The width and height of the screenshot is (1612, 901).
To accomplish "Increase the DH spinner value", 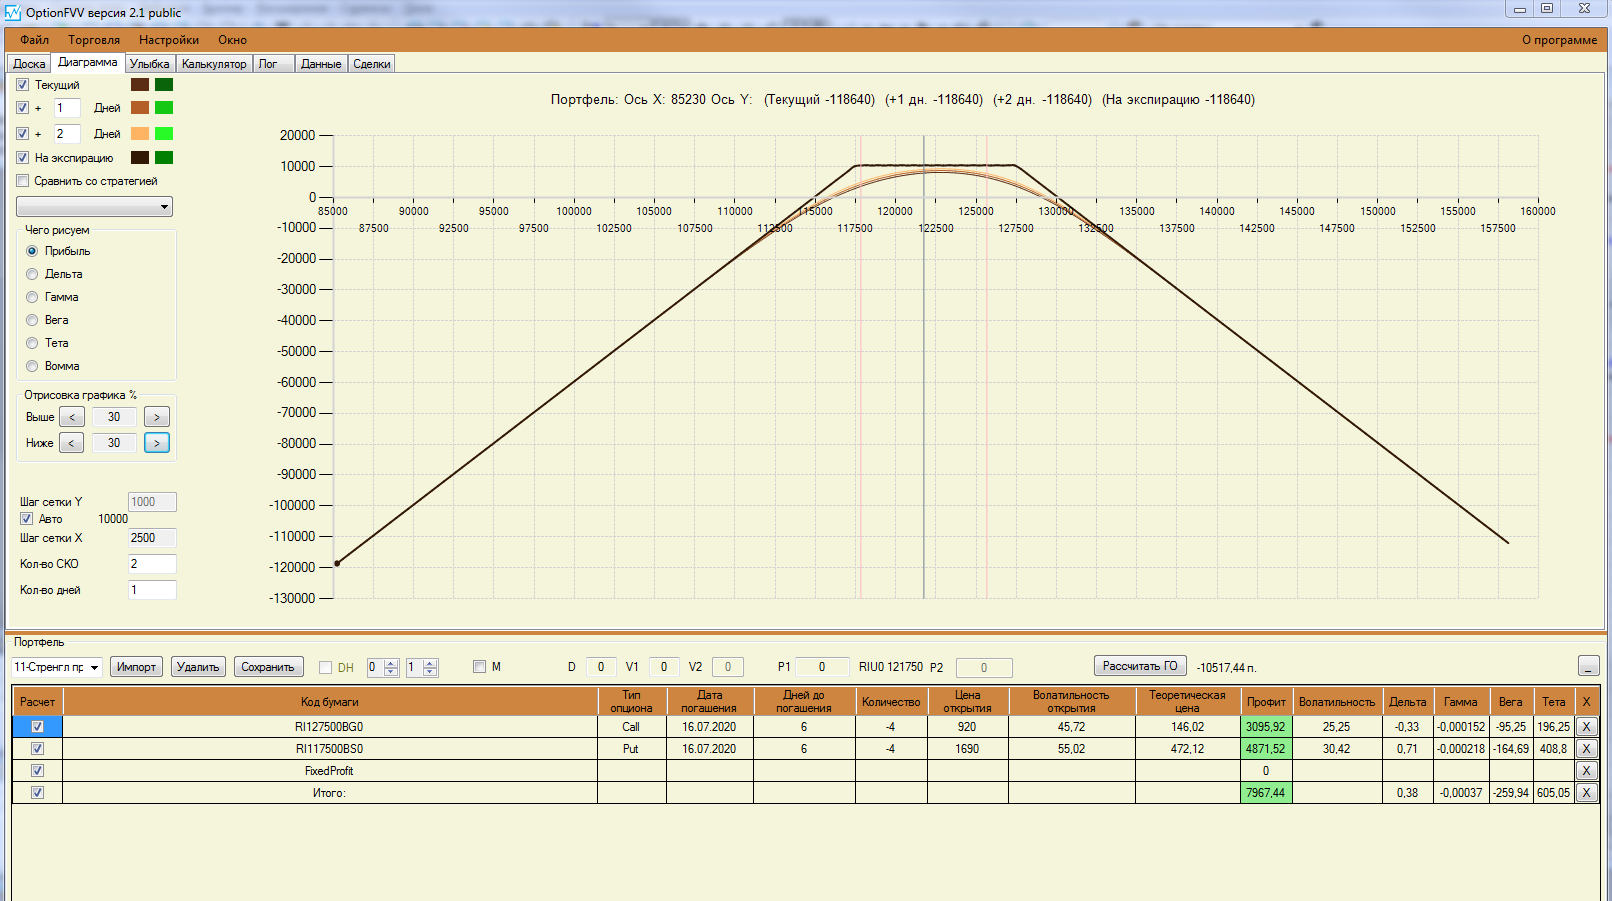I will pyautogui.click(x=391, y=663).
